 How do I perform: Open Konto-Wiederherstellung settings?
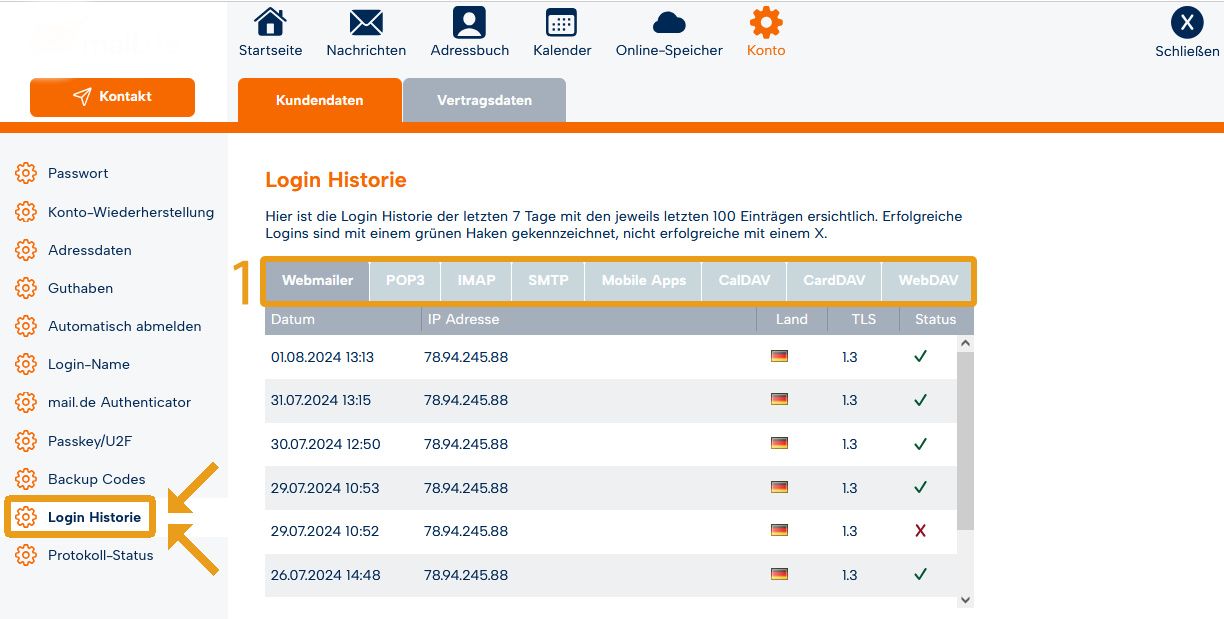coord(131,212)
